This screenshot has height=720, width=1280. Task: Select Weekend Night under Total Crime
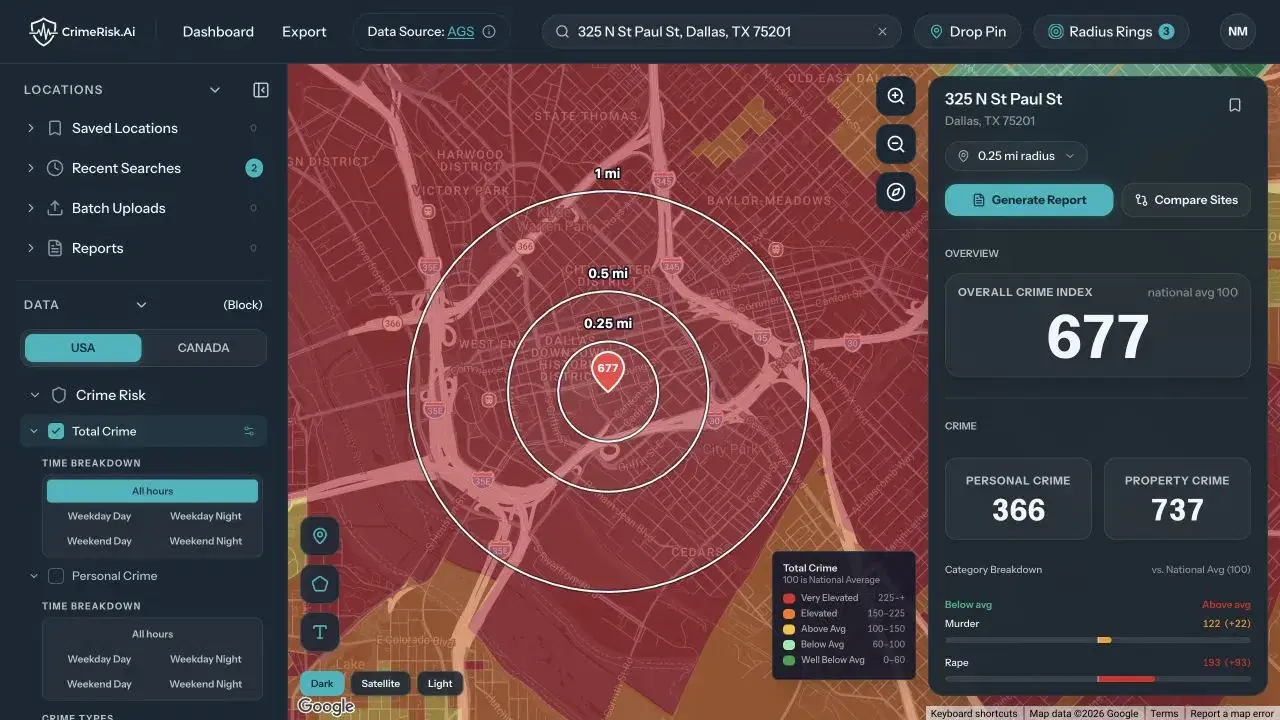[x=206, y=541]
